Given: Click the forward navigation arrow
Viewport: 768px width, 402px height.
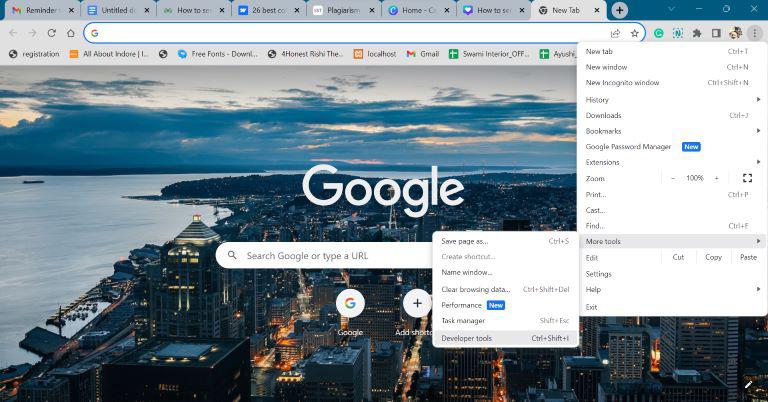Looking at the screenshot, I should [x=32, y=33].
